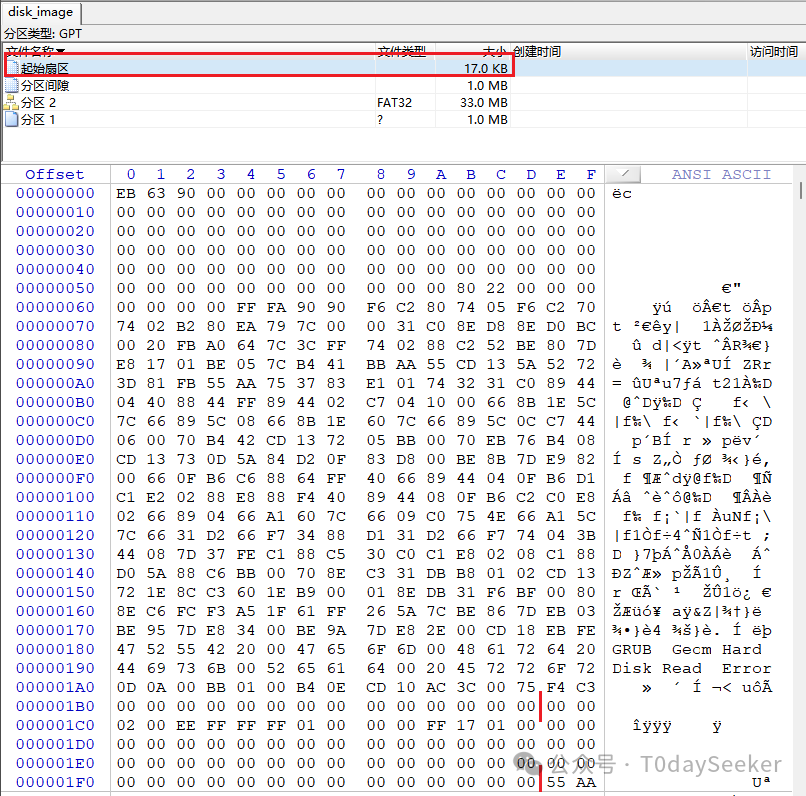This screenshot has width=806, height=796.
Task: Open the 分区 1 partition icon
Action: click(12, 119)
